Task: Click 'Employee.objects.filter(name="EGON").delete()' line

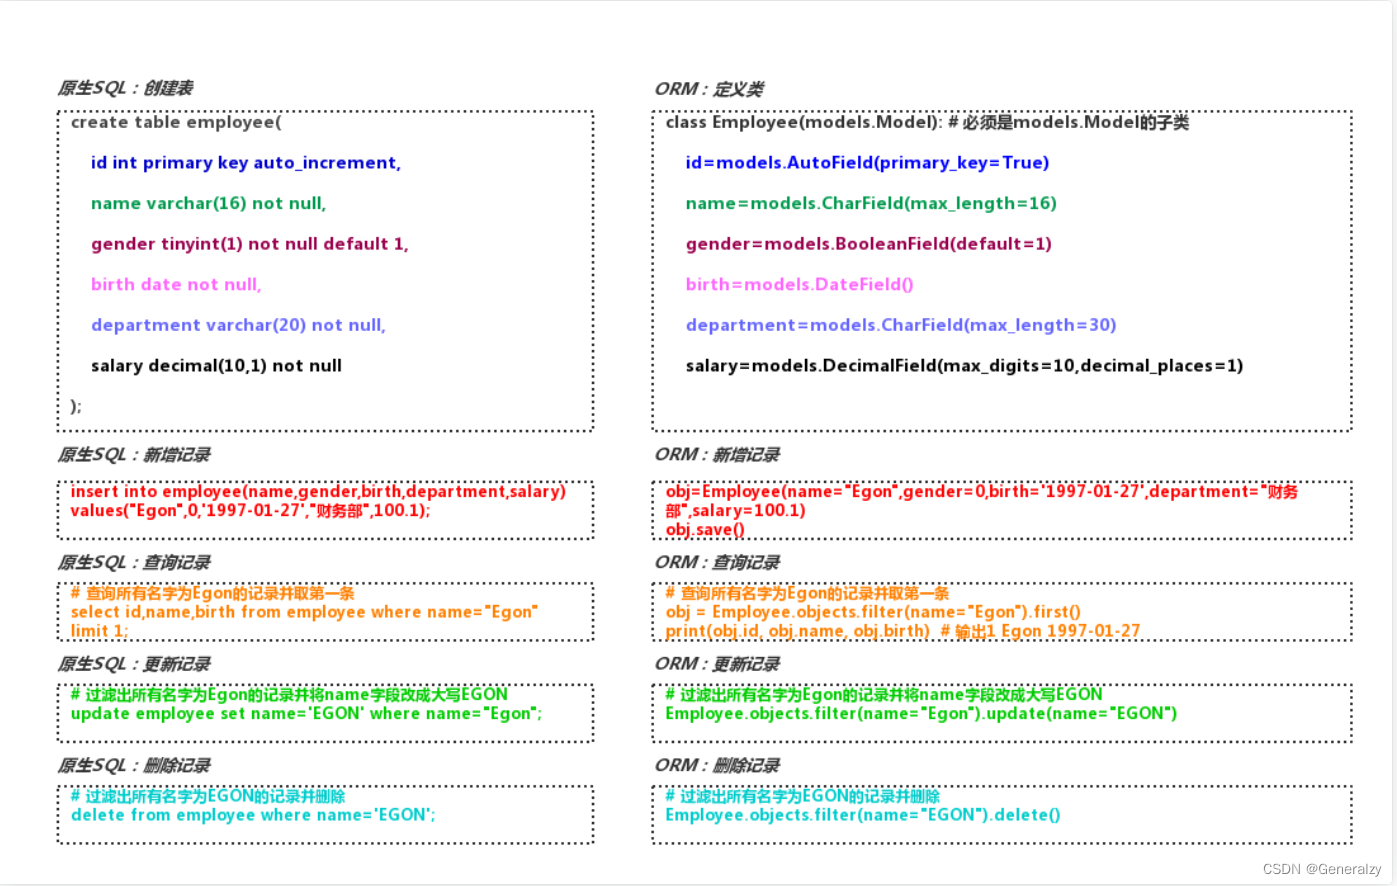Action: pyautogui.click(x=863, y=815)
